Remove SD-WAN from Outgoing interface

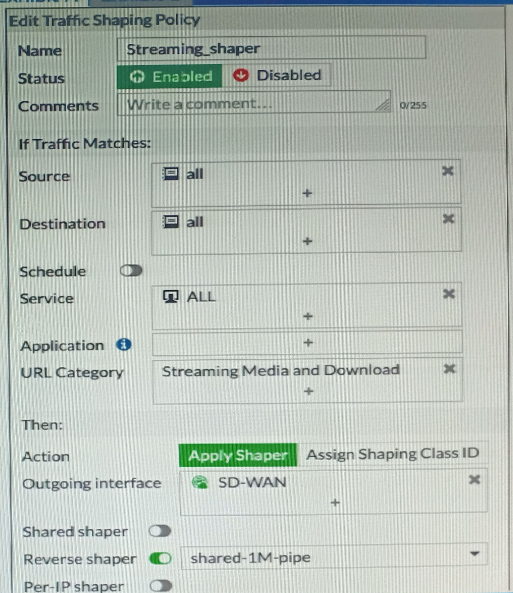click(474, 480)
